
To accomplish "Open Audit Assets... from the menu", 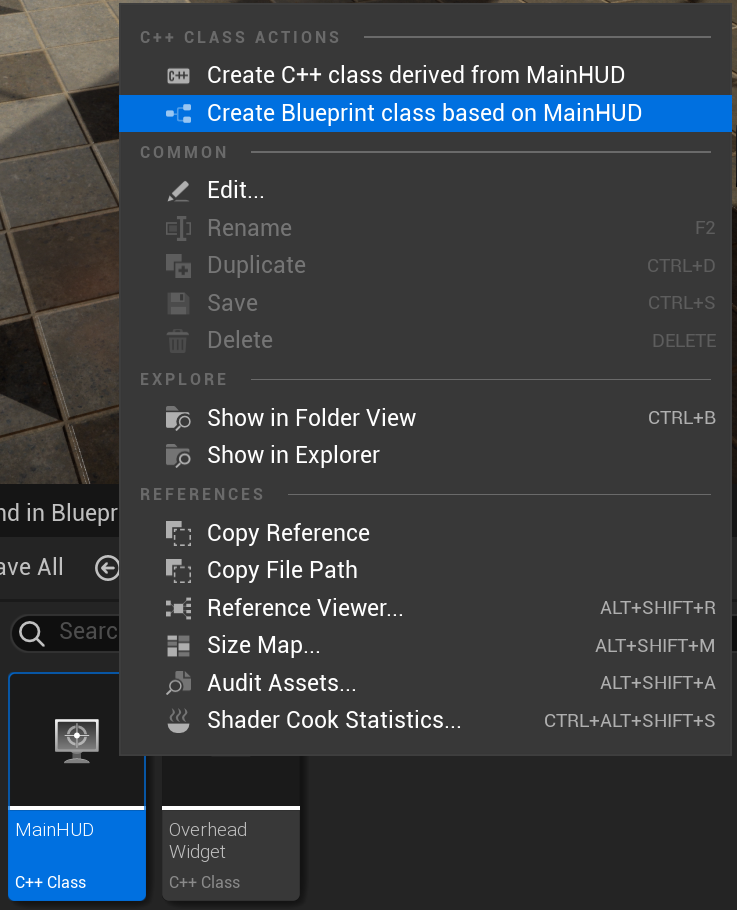I will coord(425,683).
